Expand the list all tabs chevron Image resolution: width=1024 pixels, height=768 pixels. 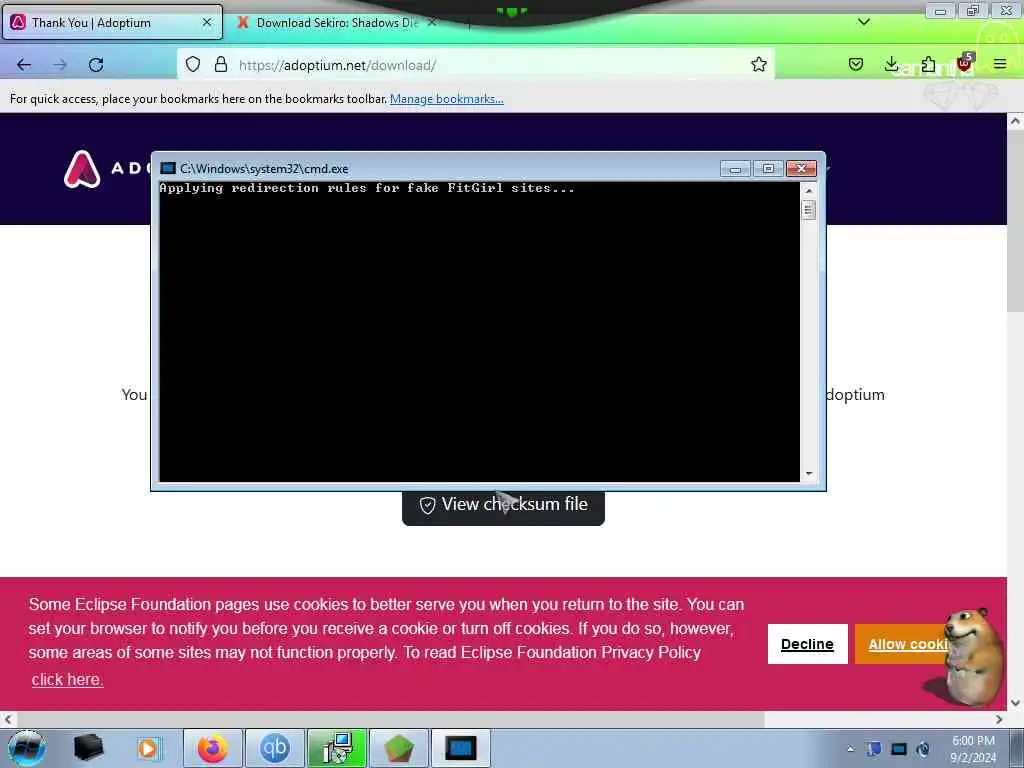coord(864,22)
